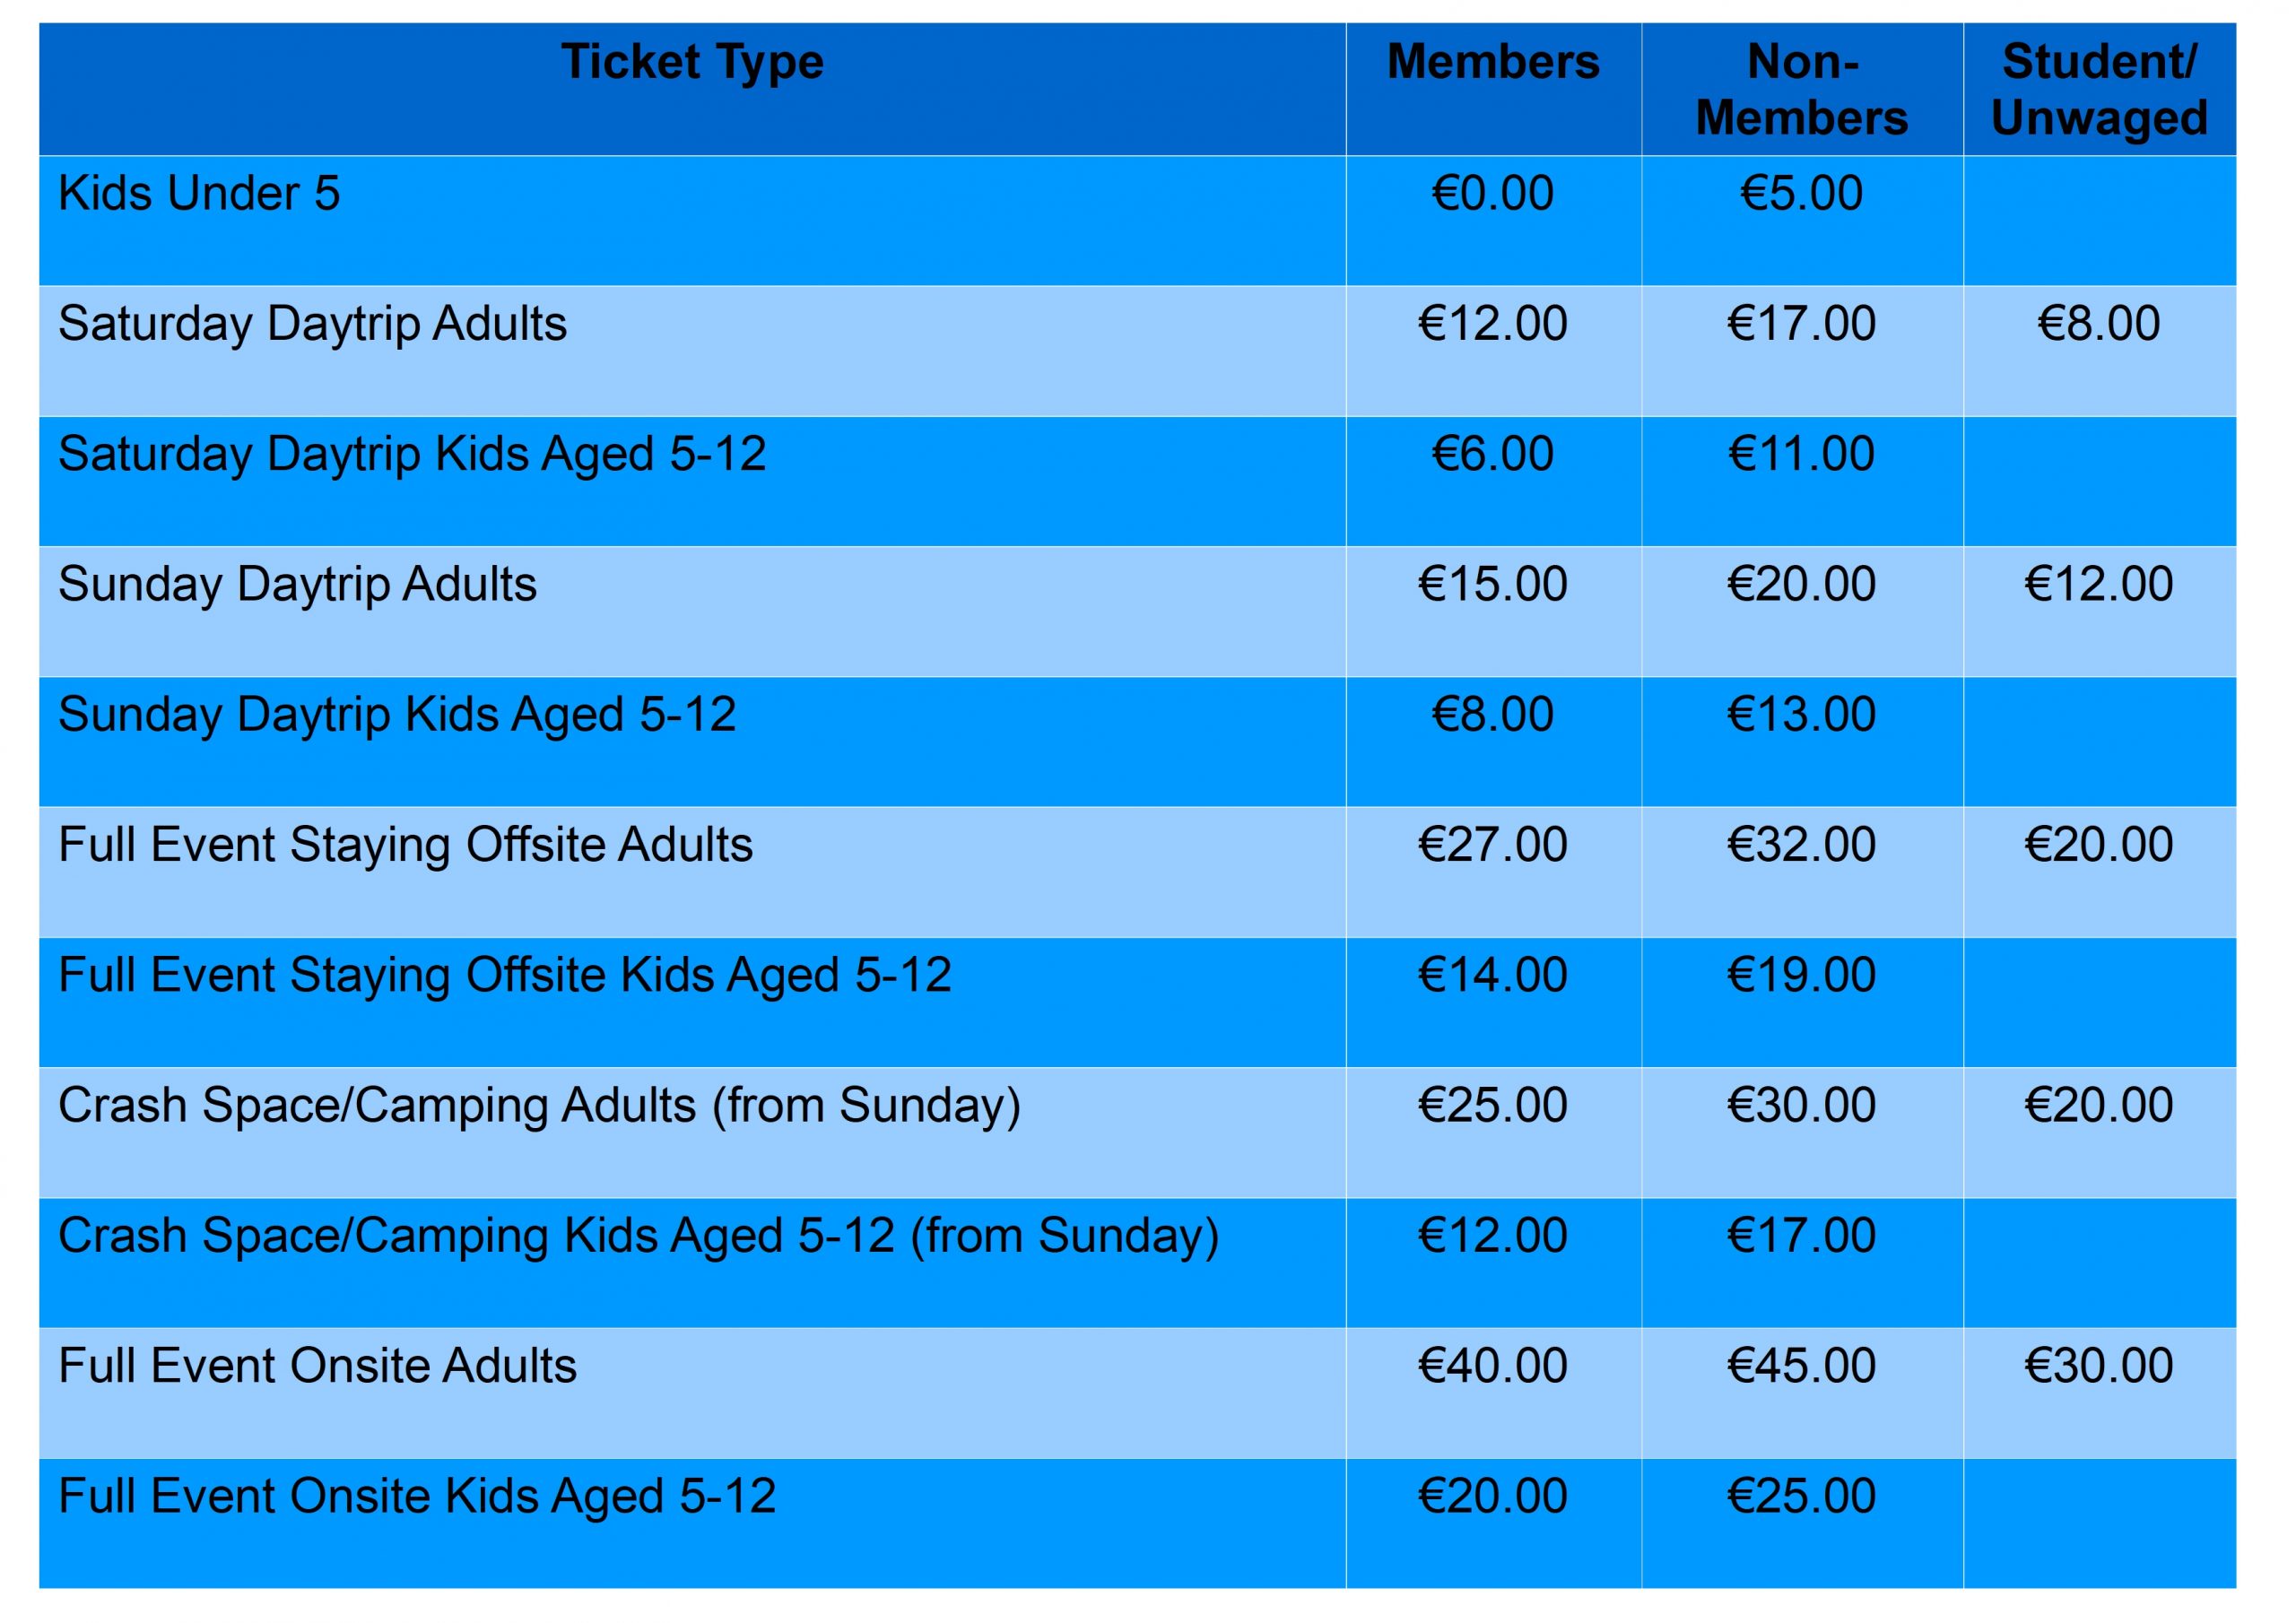Viewport: 2296px width, 1623px height.
Task: Click the €11.00 non-member price
Action: click(x=1802, y=454)
